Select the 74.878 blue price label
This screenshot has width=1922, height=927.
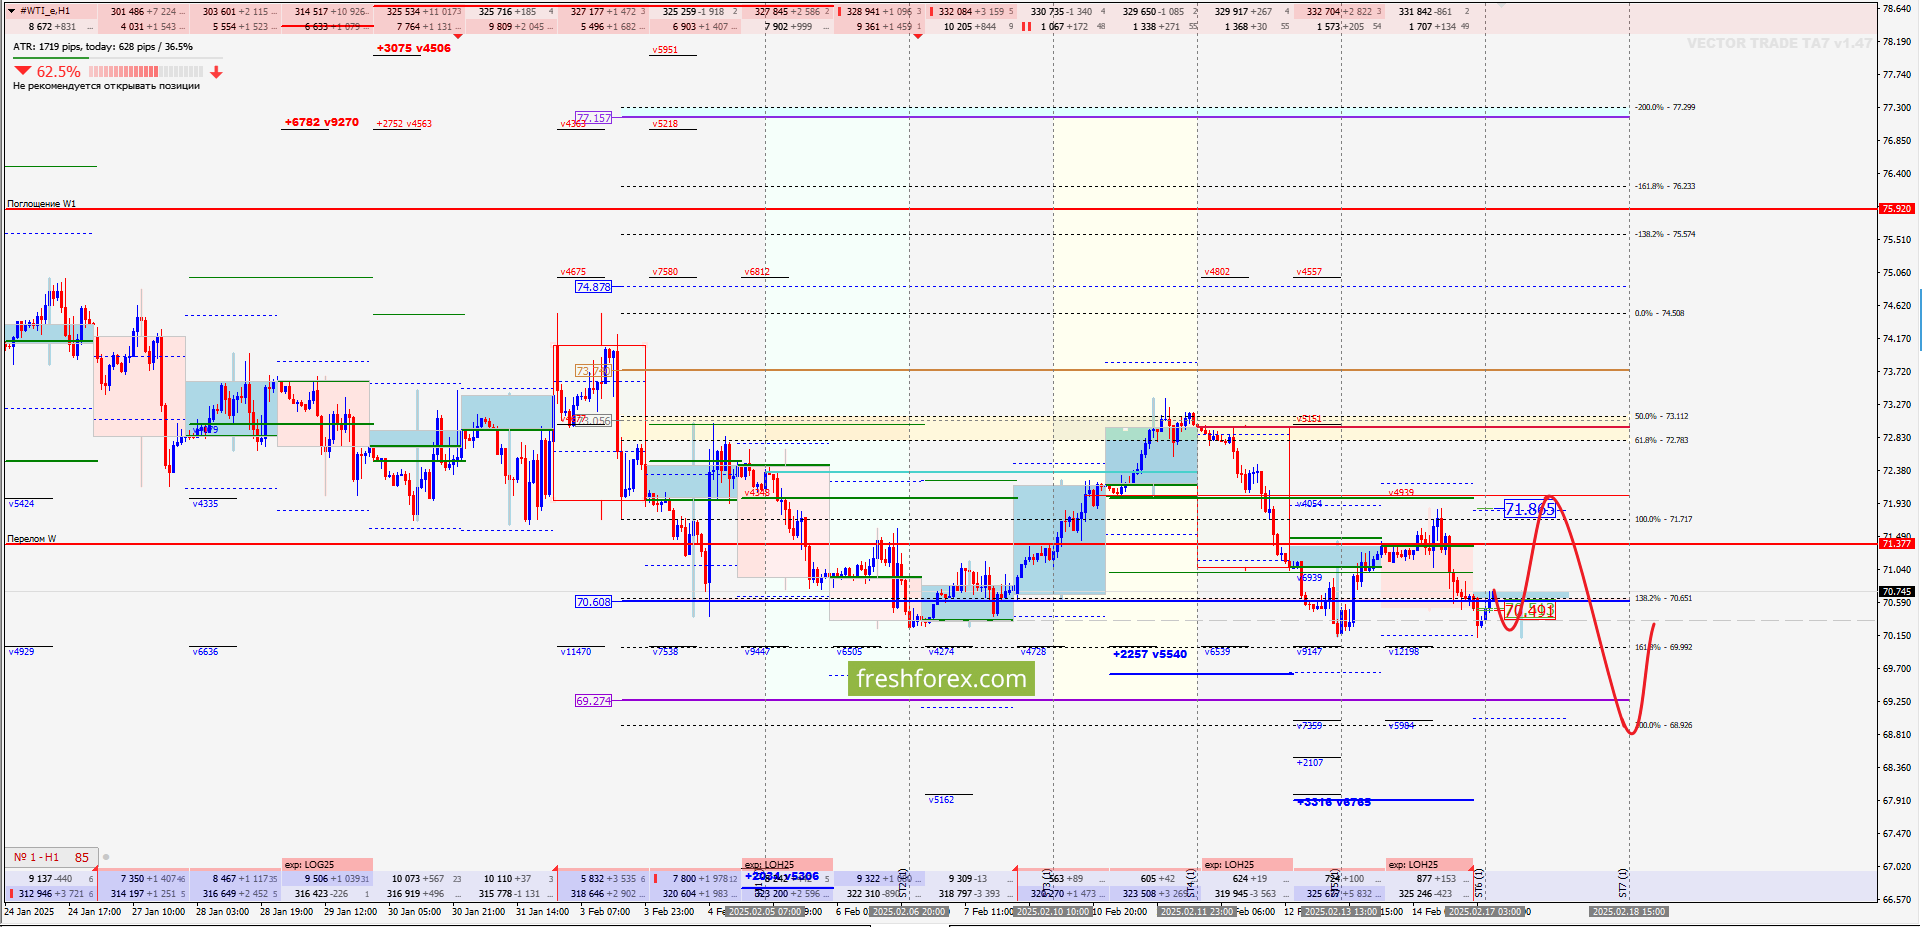coord(594,287)
